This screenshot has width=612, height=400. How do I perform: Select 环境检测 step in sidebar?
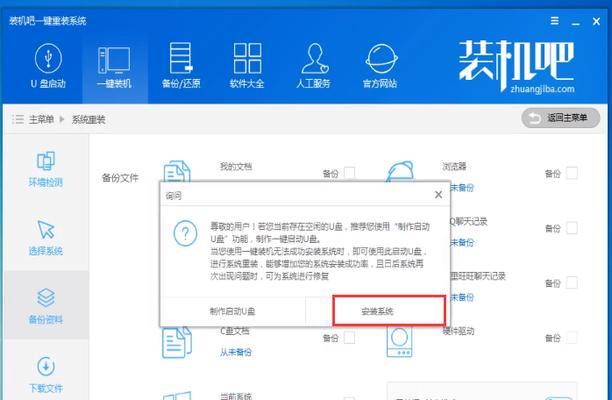[46, 169]
